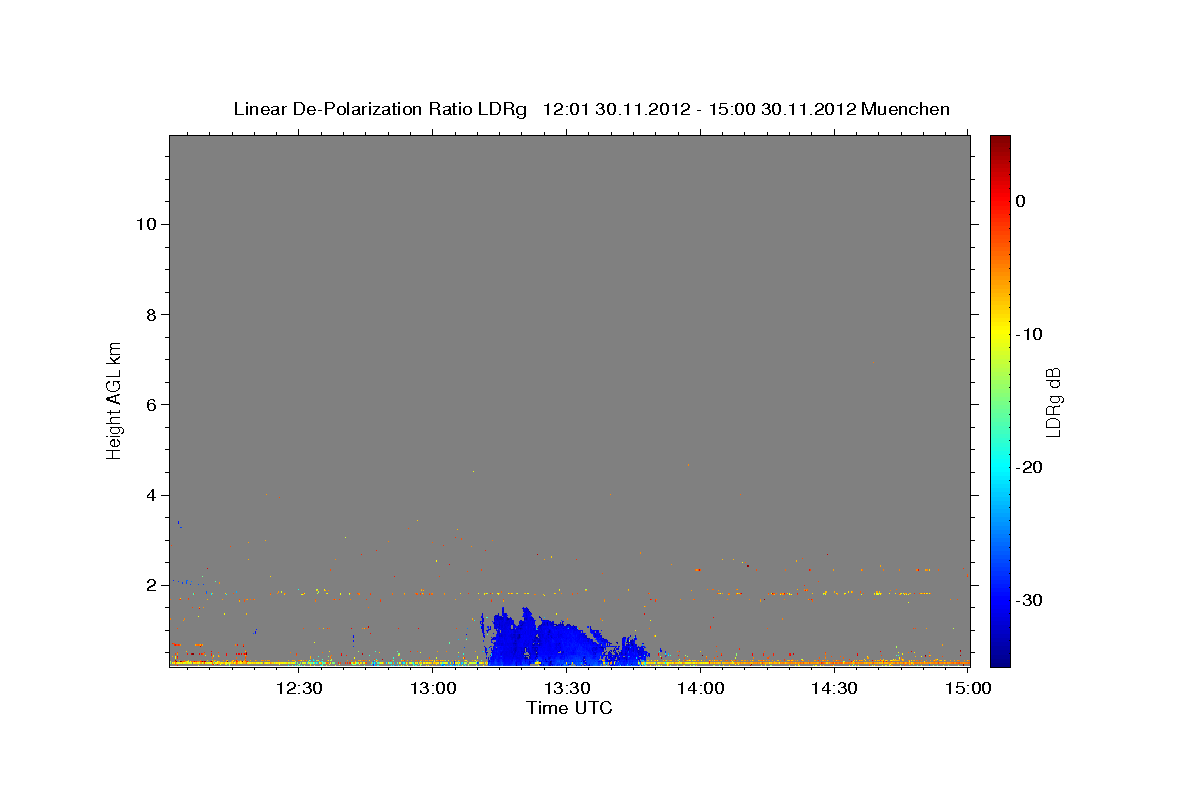Click the height tick label 8

pos(150,314)
